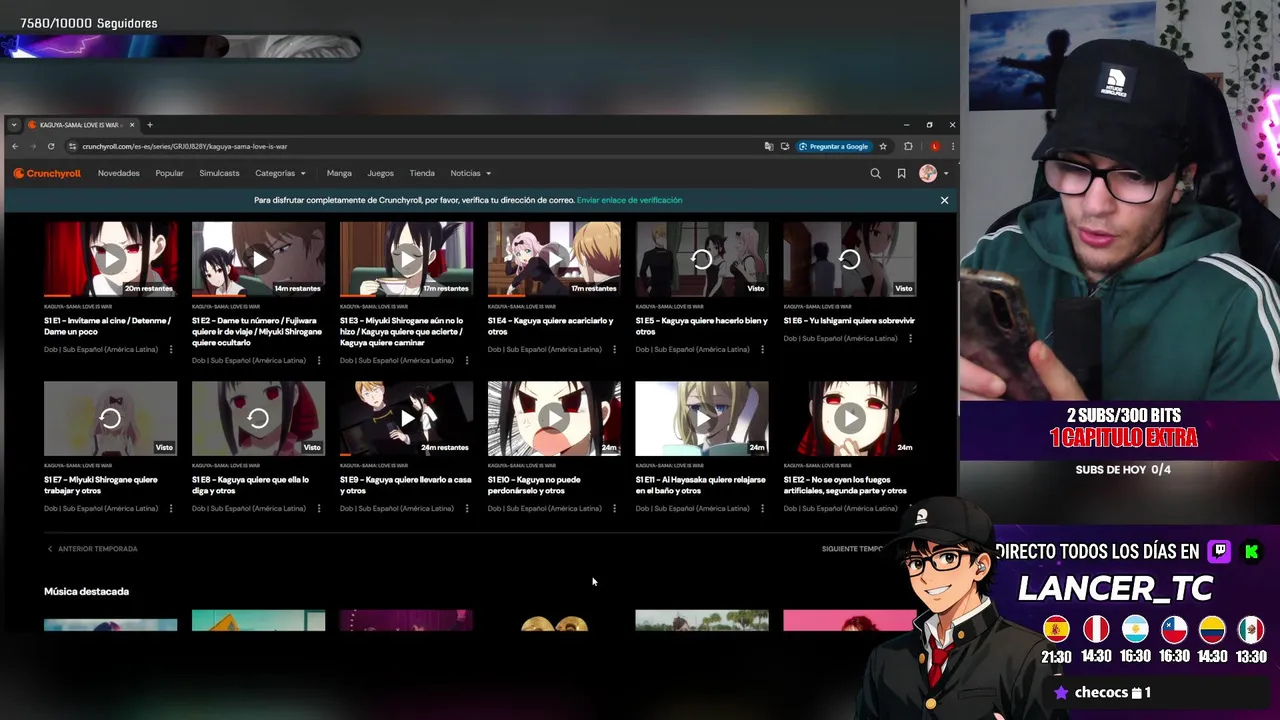Open the title S1 E4 Kaguya quiere acariciarlo

pos(551,326)
